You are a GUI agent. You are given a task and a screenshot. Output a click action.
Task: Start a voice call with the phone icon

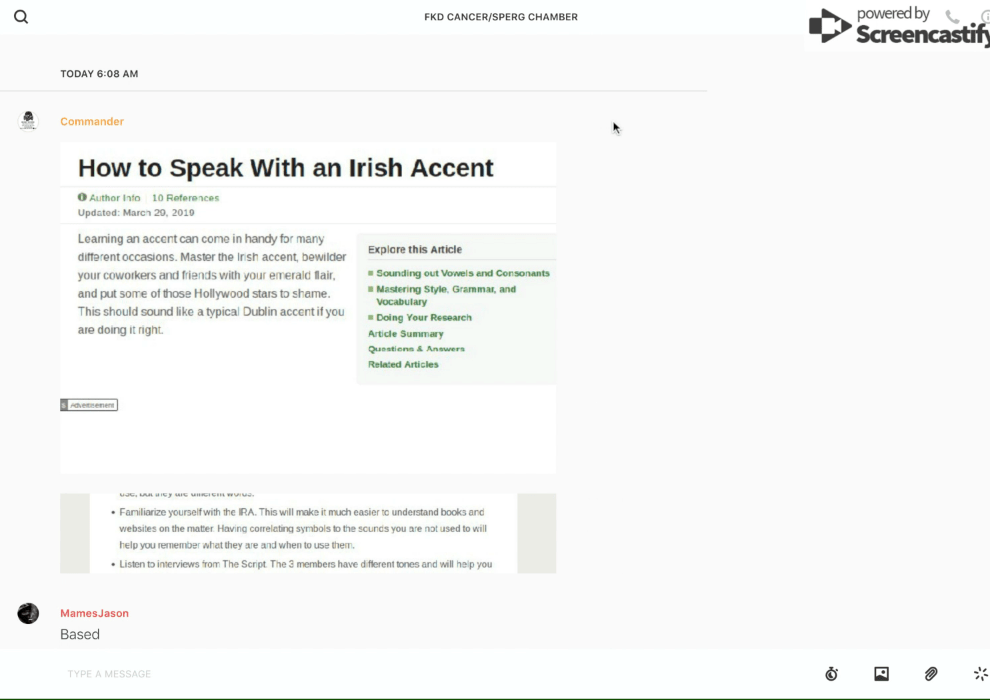coord(952,17)
